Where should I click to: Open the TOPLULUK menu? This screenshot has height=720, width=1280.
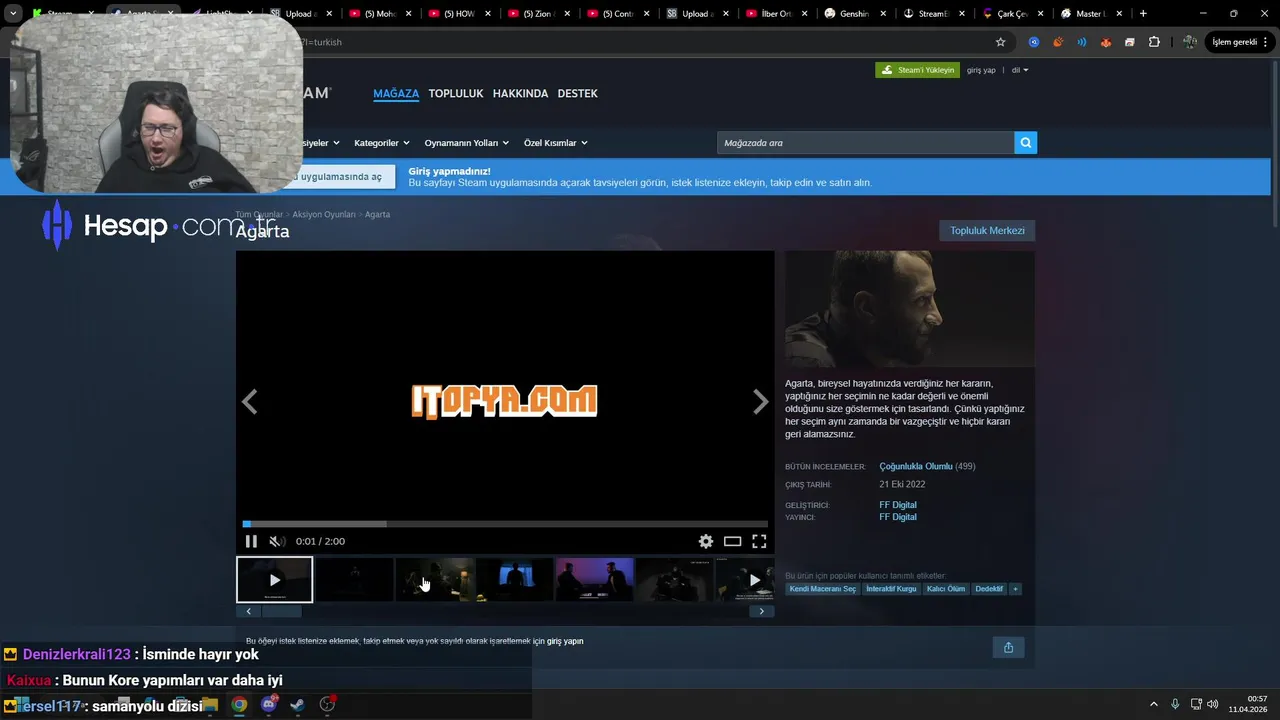[456, 93]
